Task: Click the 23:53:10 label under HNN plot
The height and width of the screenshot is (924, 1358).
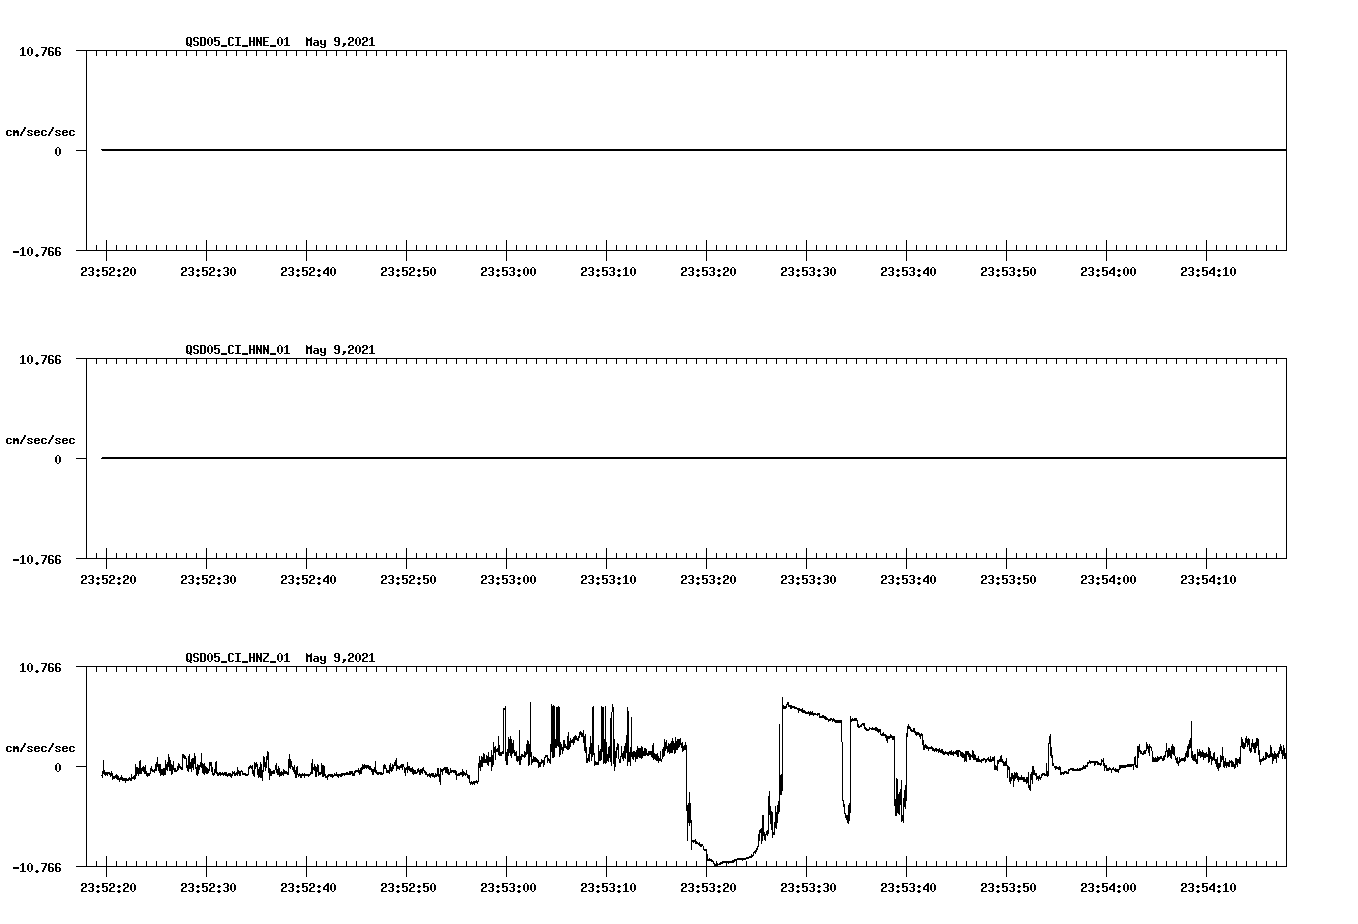Action: click(x=608, y=580)
